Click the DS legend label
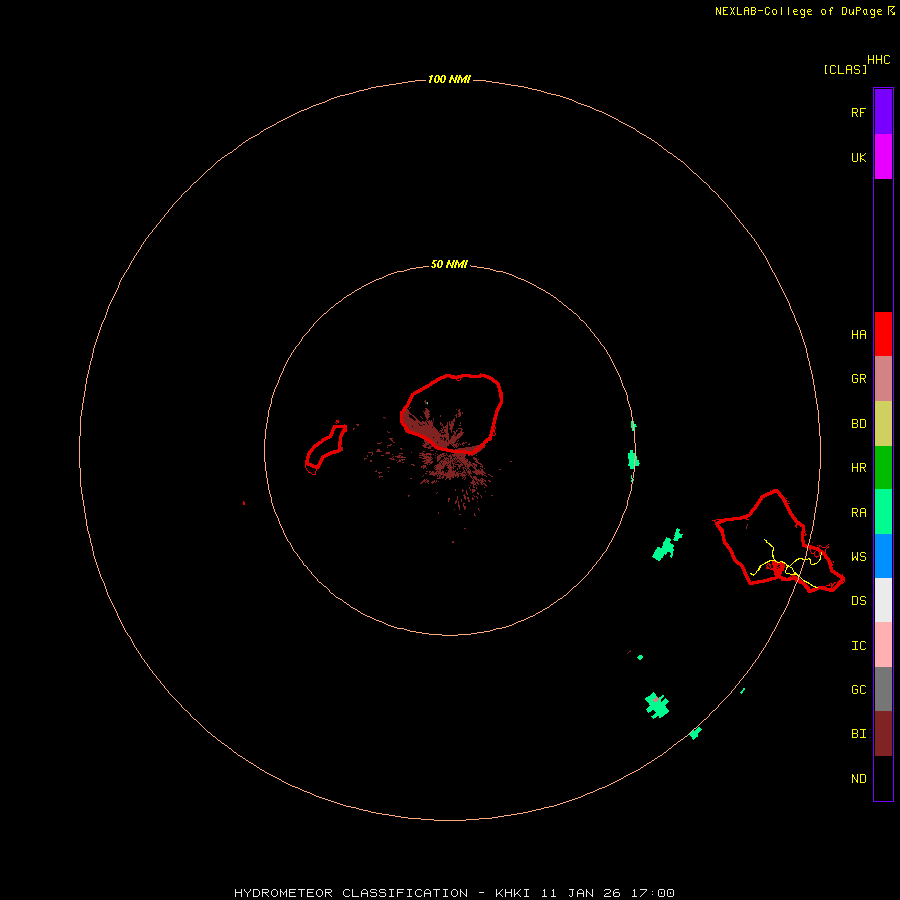 (858, 601)
